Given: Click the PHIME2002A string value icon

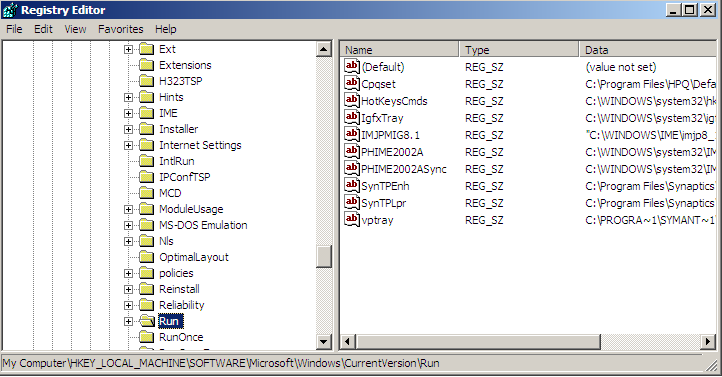Looking at the screenshot, I should [352, 151].
